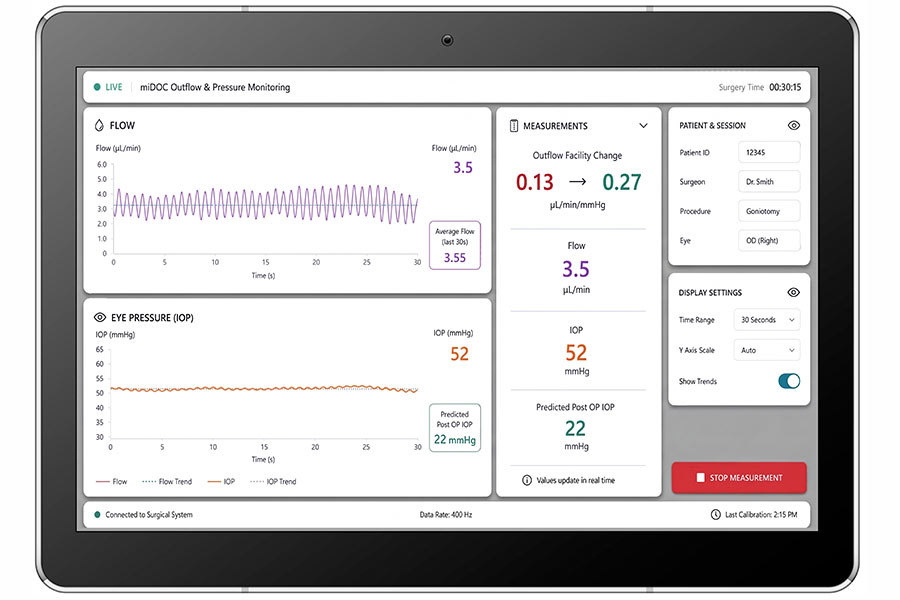The height and width of the screenshot is (600, 900).
Task: Click the Procedure field showing Goniotomy
Action: coord(769,211)
